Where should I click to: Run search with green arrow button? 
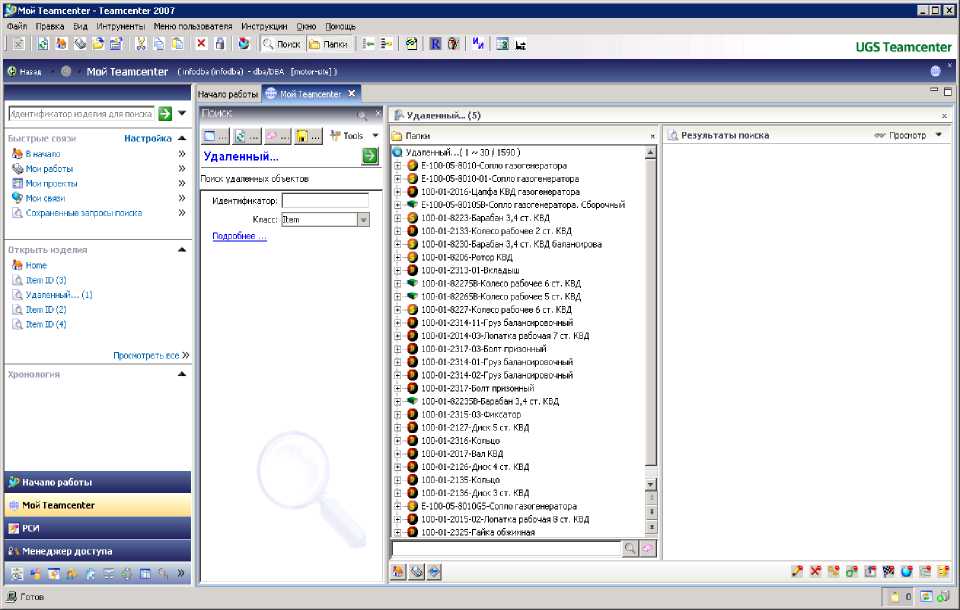point(370,156)
